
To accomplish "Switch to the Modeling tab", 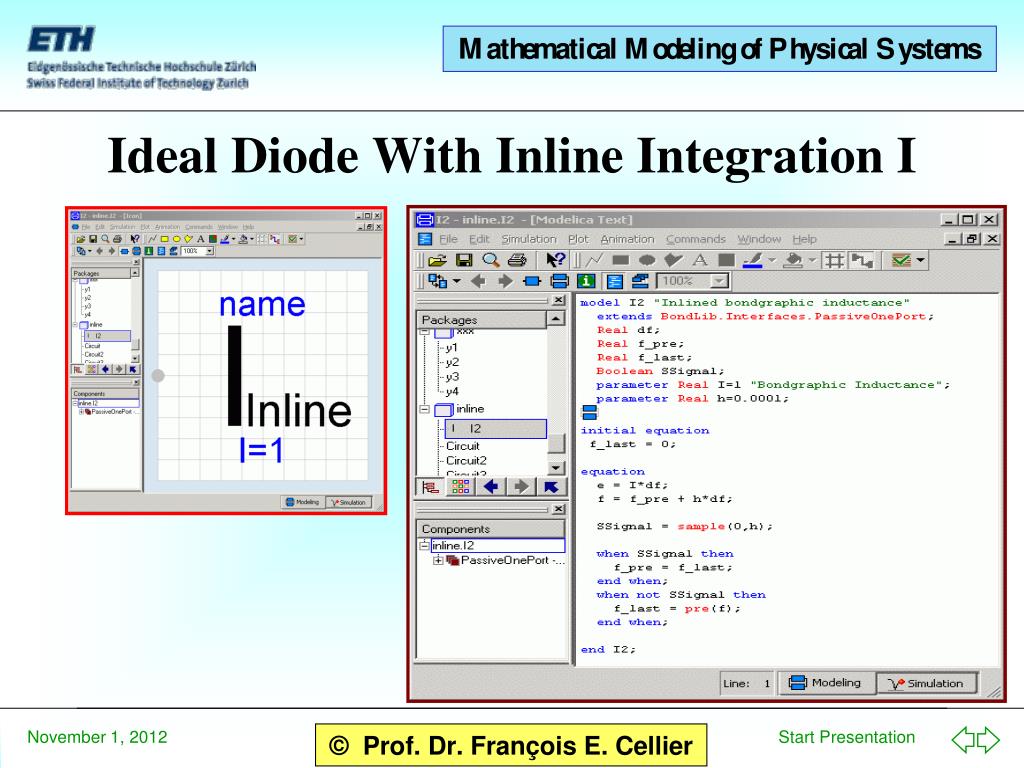I will (x=826, y=683).
